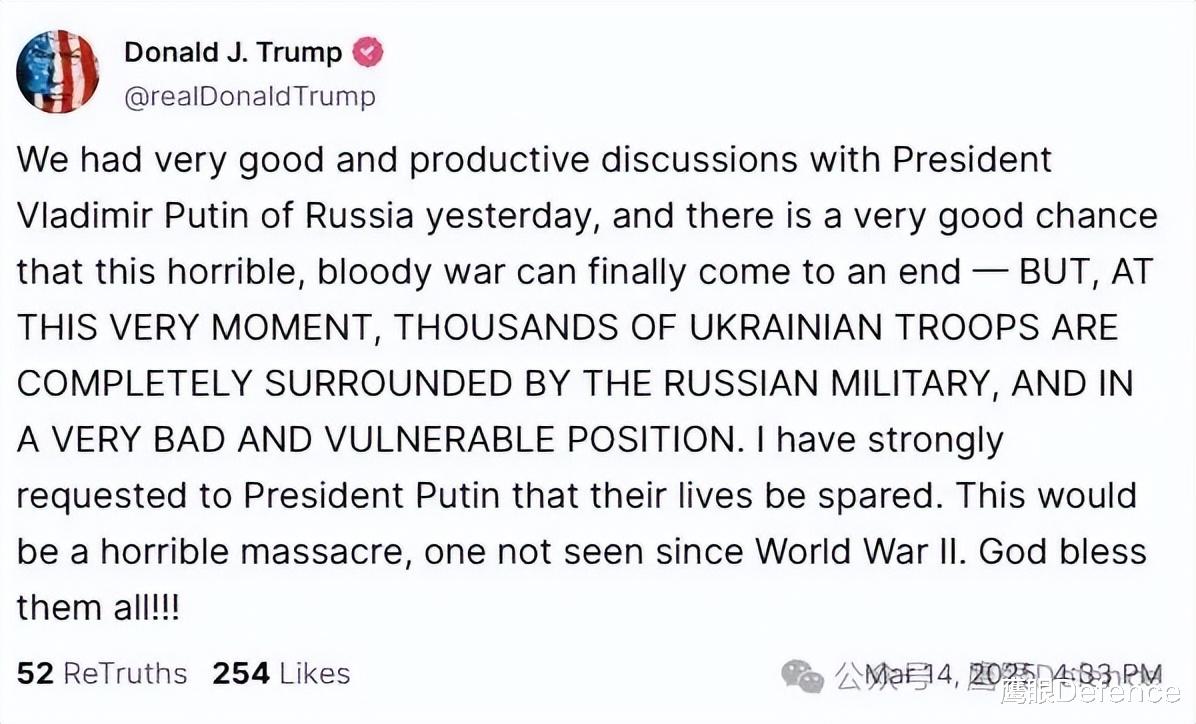View the 52 ReTruths list
Viewport: 1196px width, 724px height.
(x=102, y=674)
